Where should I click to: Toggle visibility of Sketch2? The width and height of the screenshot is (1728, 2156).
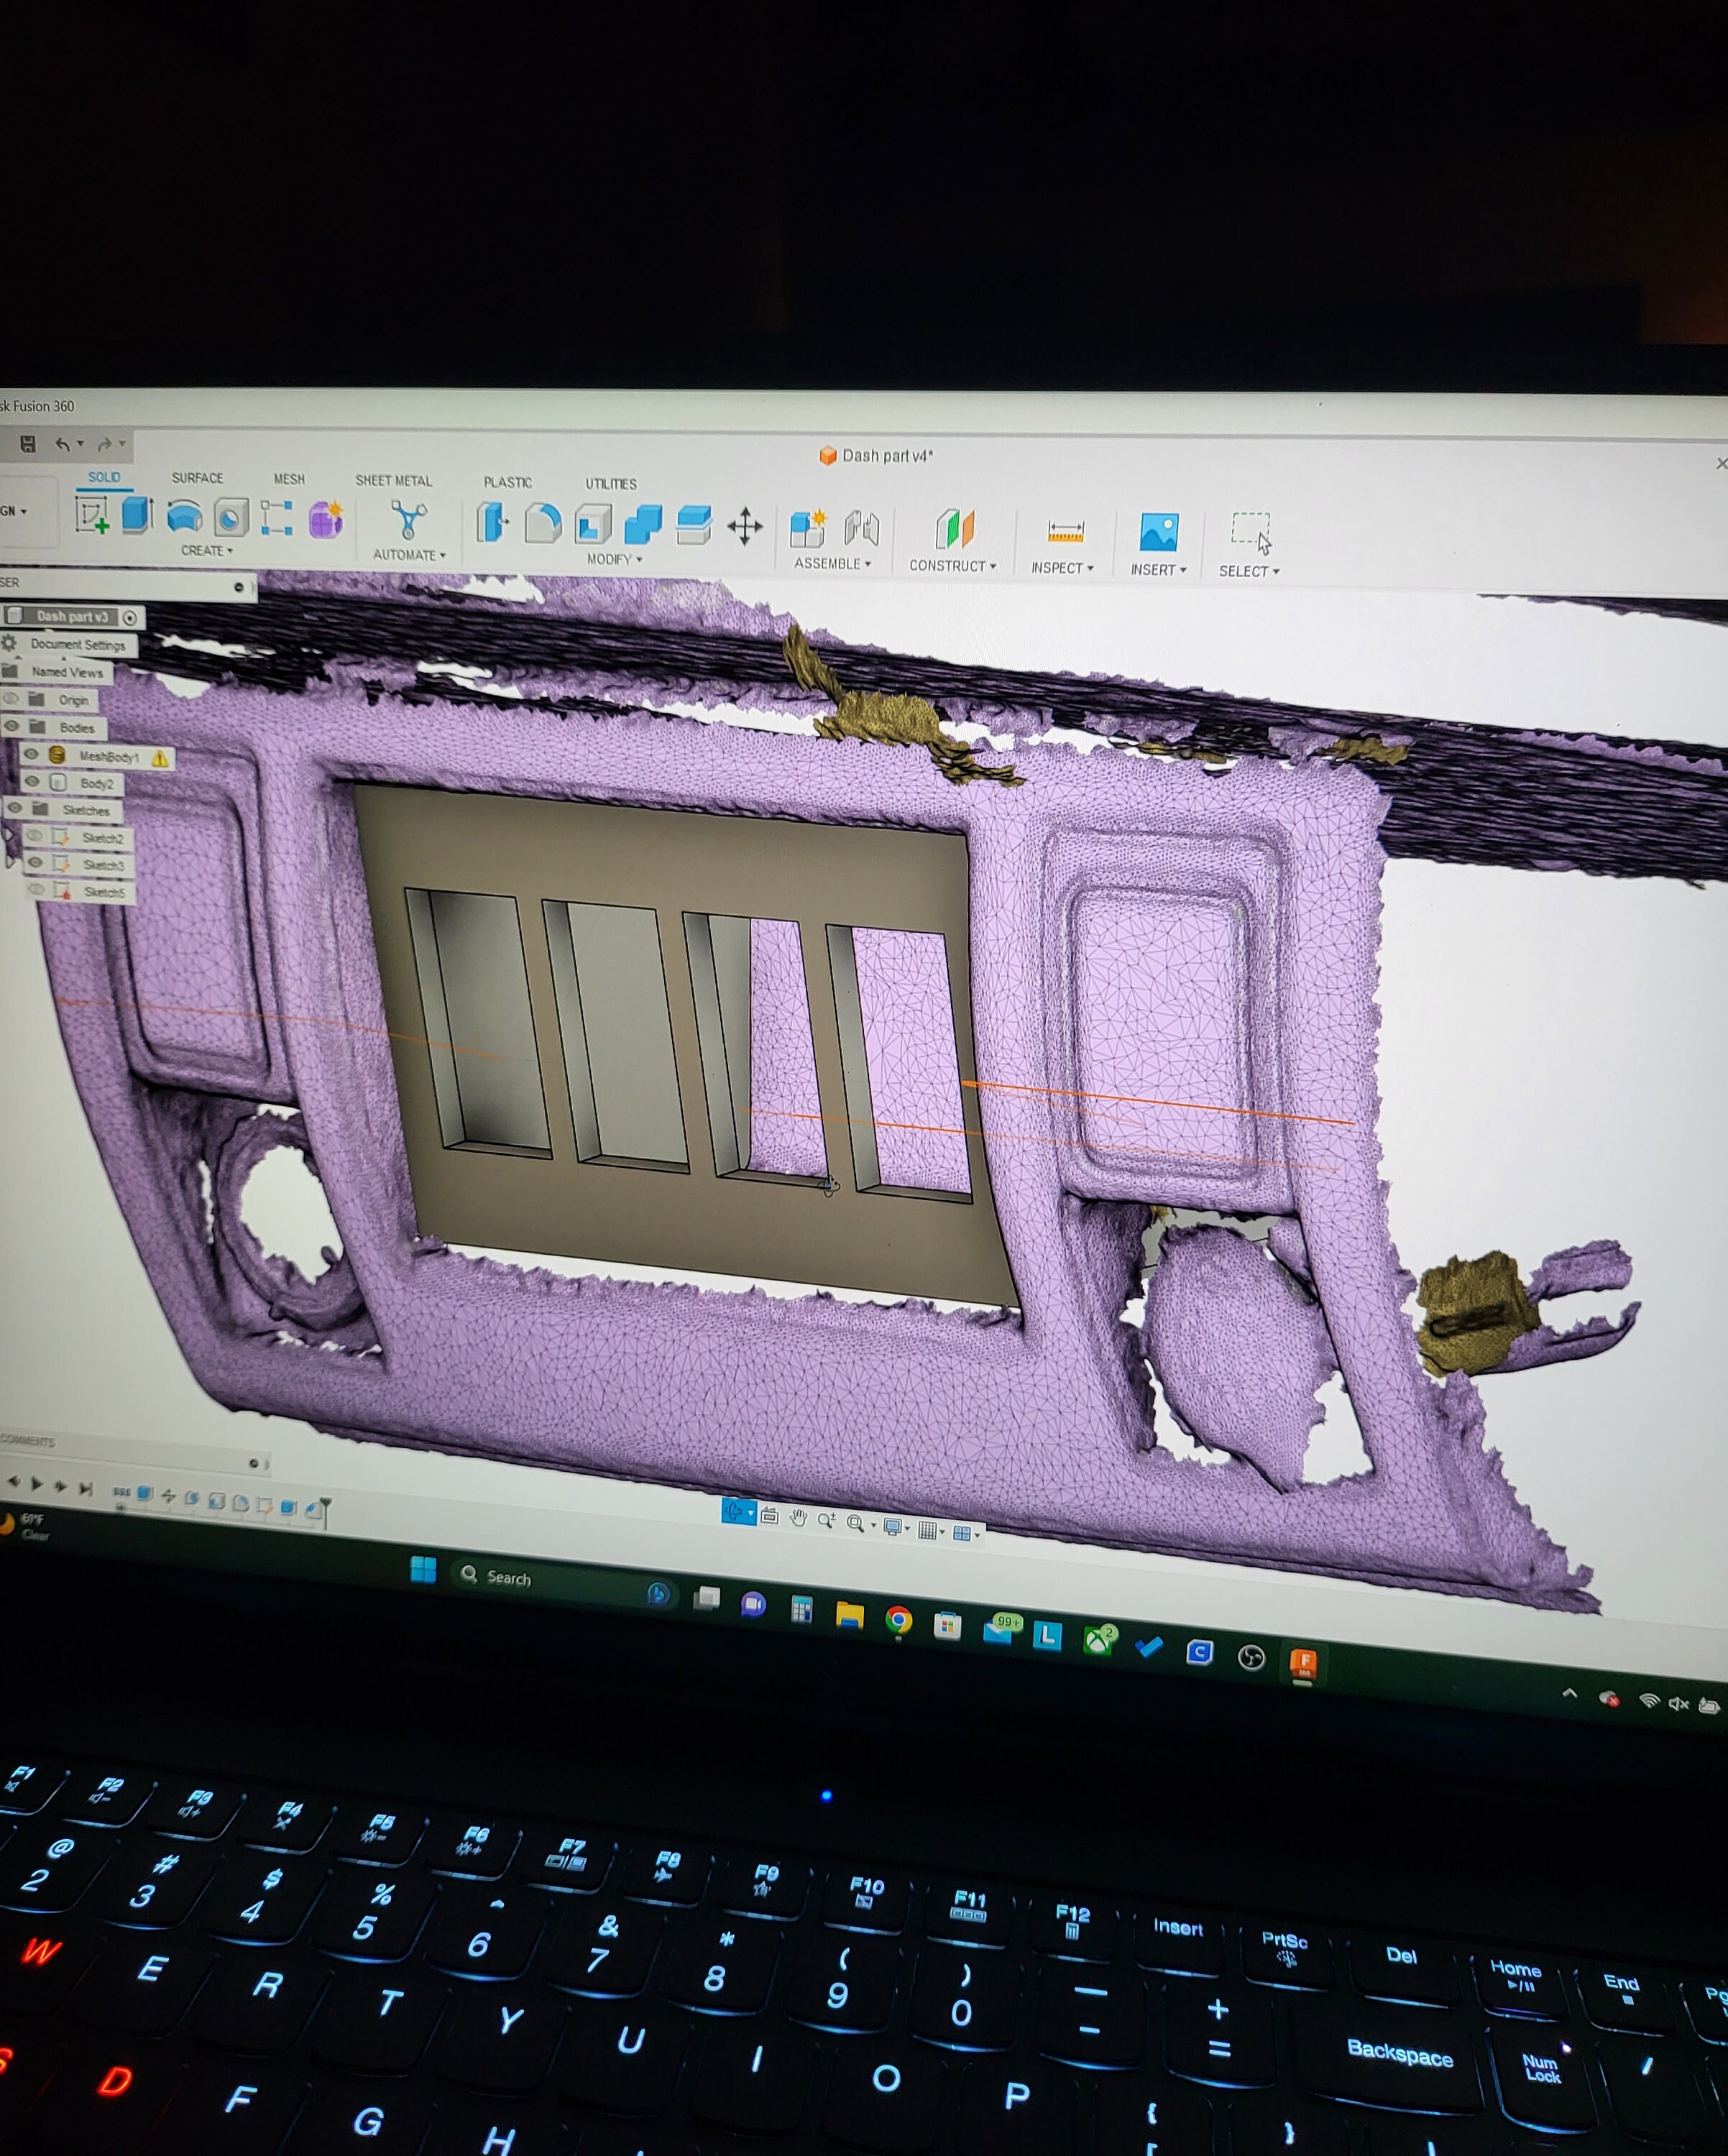(37, 836)
